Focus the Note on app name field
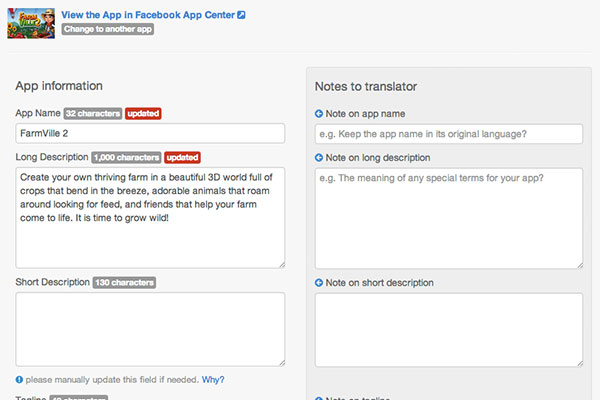Image resolution: width=600 pixels, height=400 pixels. (449, 134)
